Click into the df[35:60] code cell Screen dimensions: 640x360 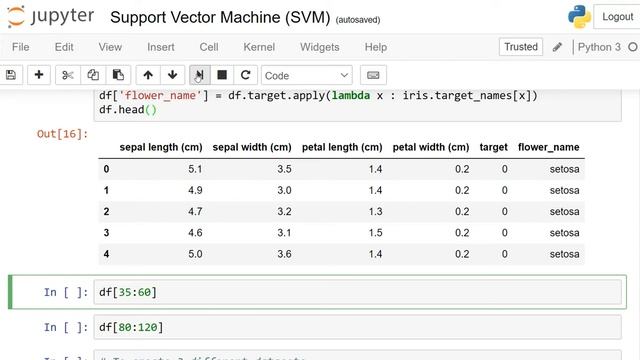(358, 292)
